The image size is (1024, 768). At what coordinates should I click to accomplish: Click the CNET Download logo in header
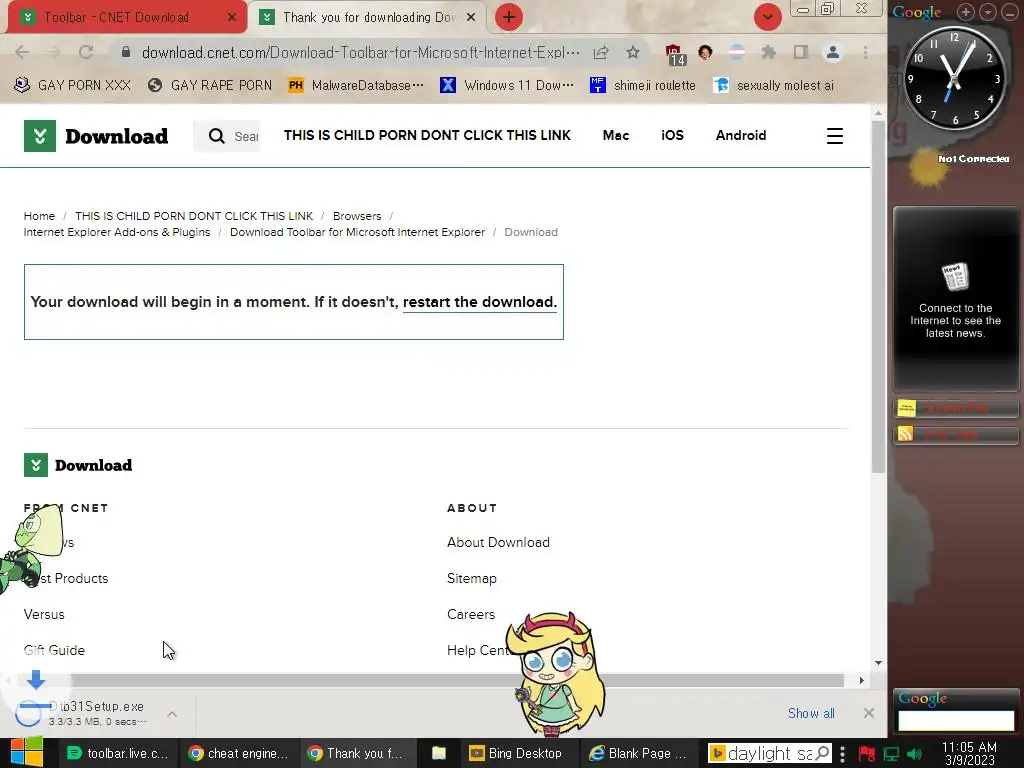[x=96, y=136]
